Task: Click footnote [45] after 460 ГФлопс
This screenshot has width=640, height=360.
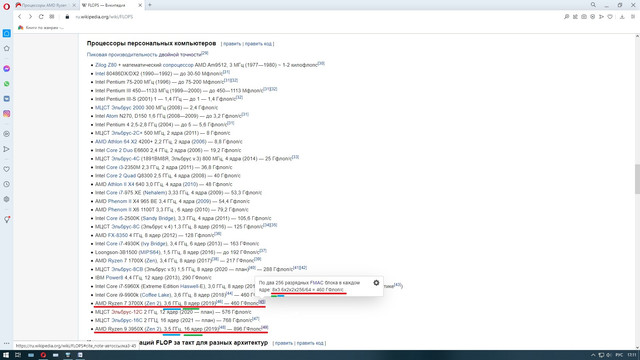Action: tap(262, 302)
